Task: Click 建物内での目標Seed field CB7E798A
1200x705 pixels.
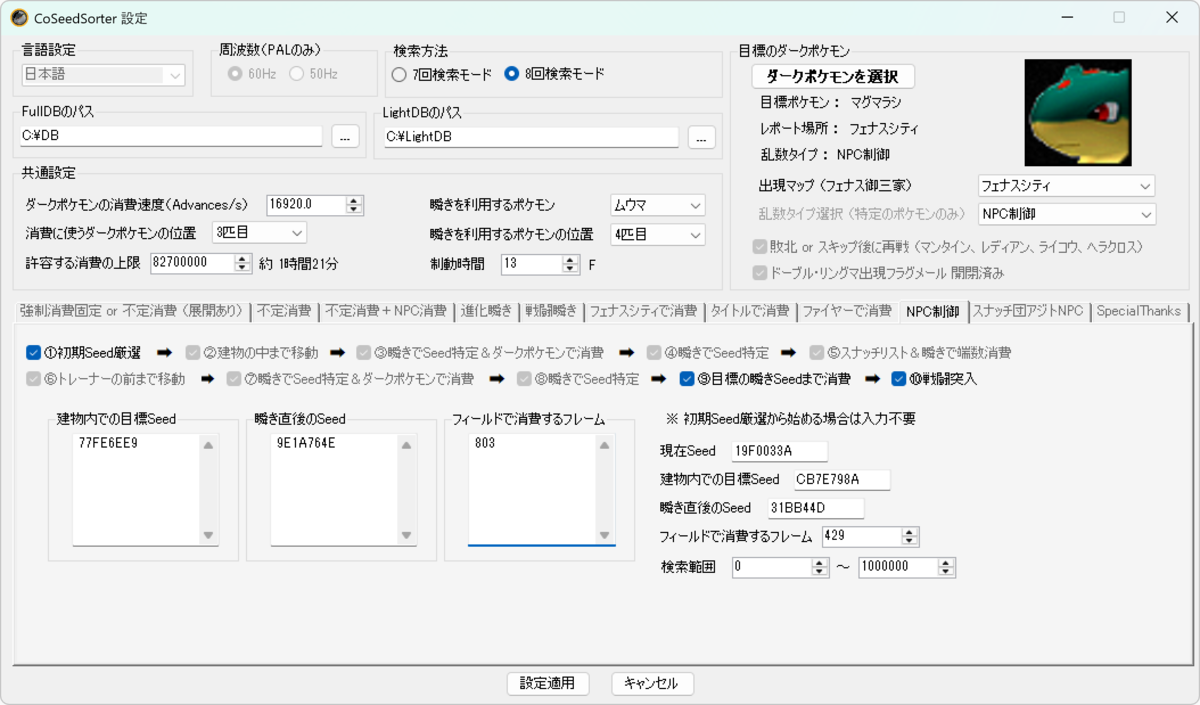Action: point(841,480)
